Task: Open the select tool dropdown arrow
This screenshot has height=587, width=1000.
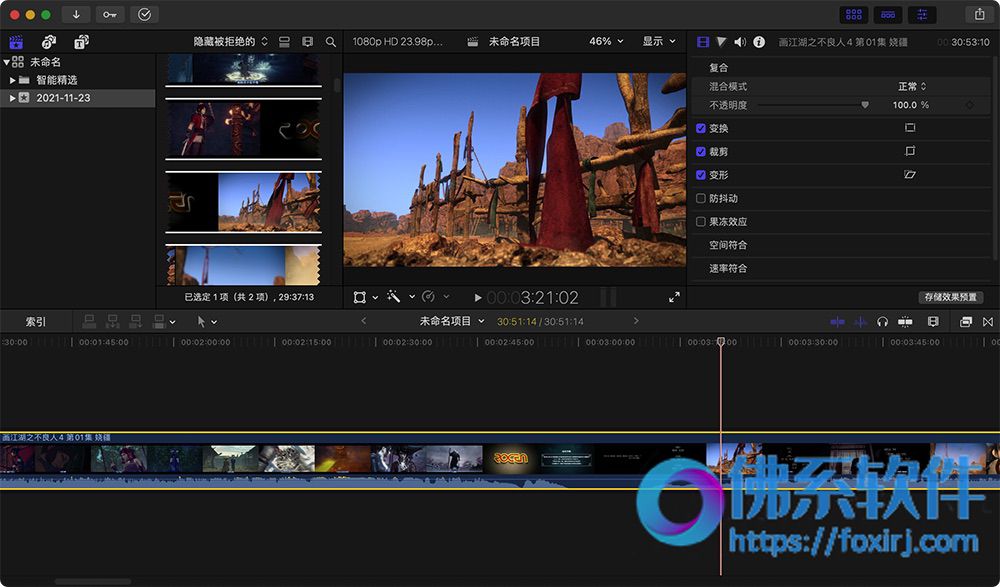Action: point(214,322)
